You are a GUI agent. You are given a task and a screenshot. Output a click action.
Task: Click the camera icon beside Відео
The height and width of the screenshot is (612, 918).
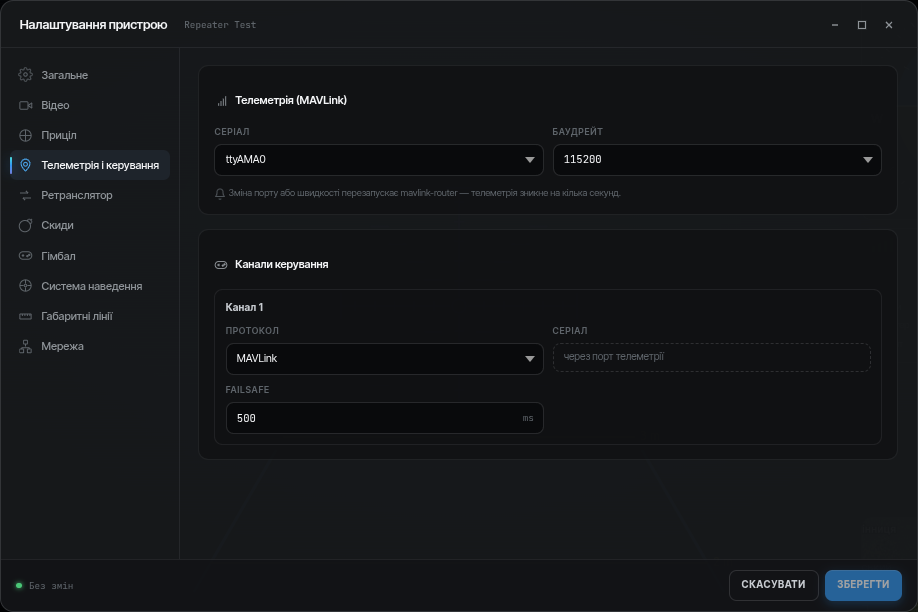tap(25, 105)
